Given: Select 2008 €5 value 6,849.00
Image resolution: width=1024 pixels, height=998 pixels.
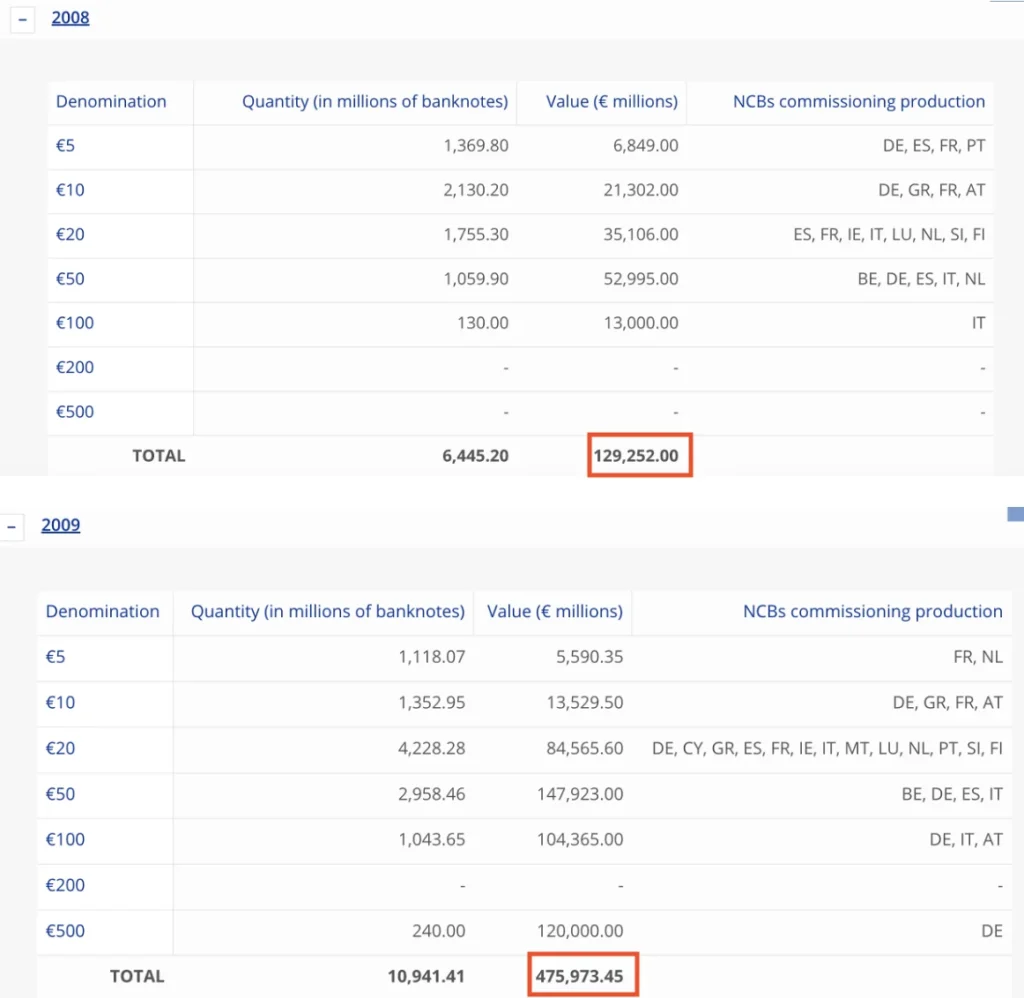Looking at the screenshot, I should (x=645, y=145).
